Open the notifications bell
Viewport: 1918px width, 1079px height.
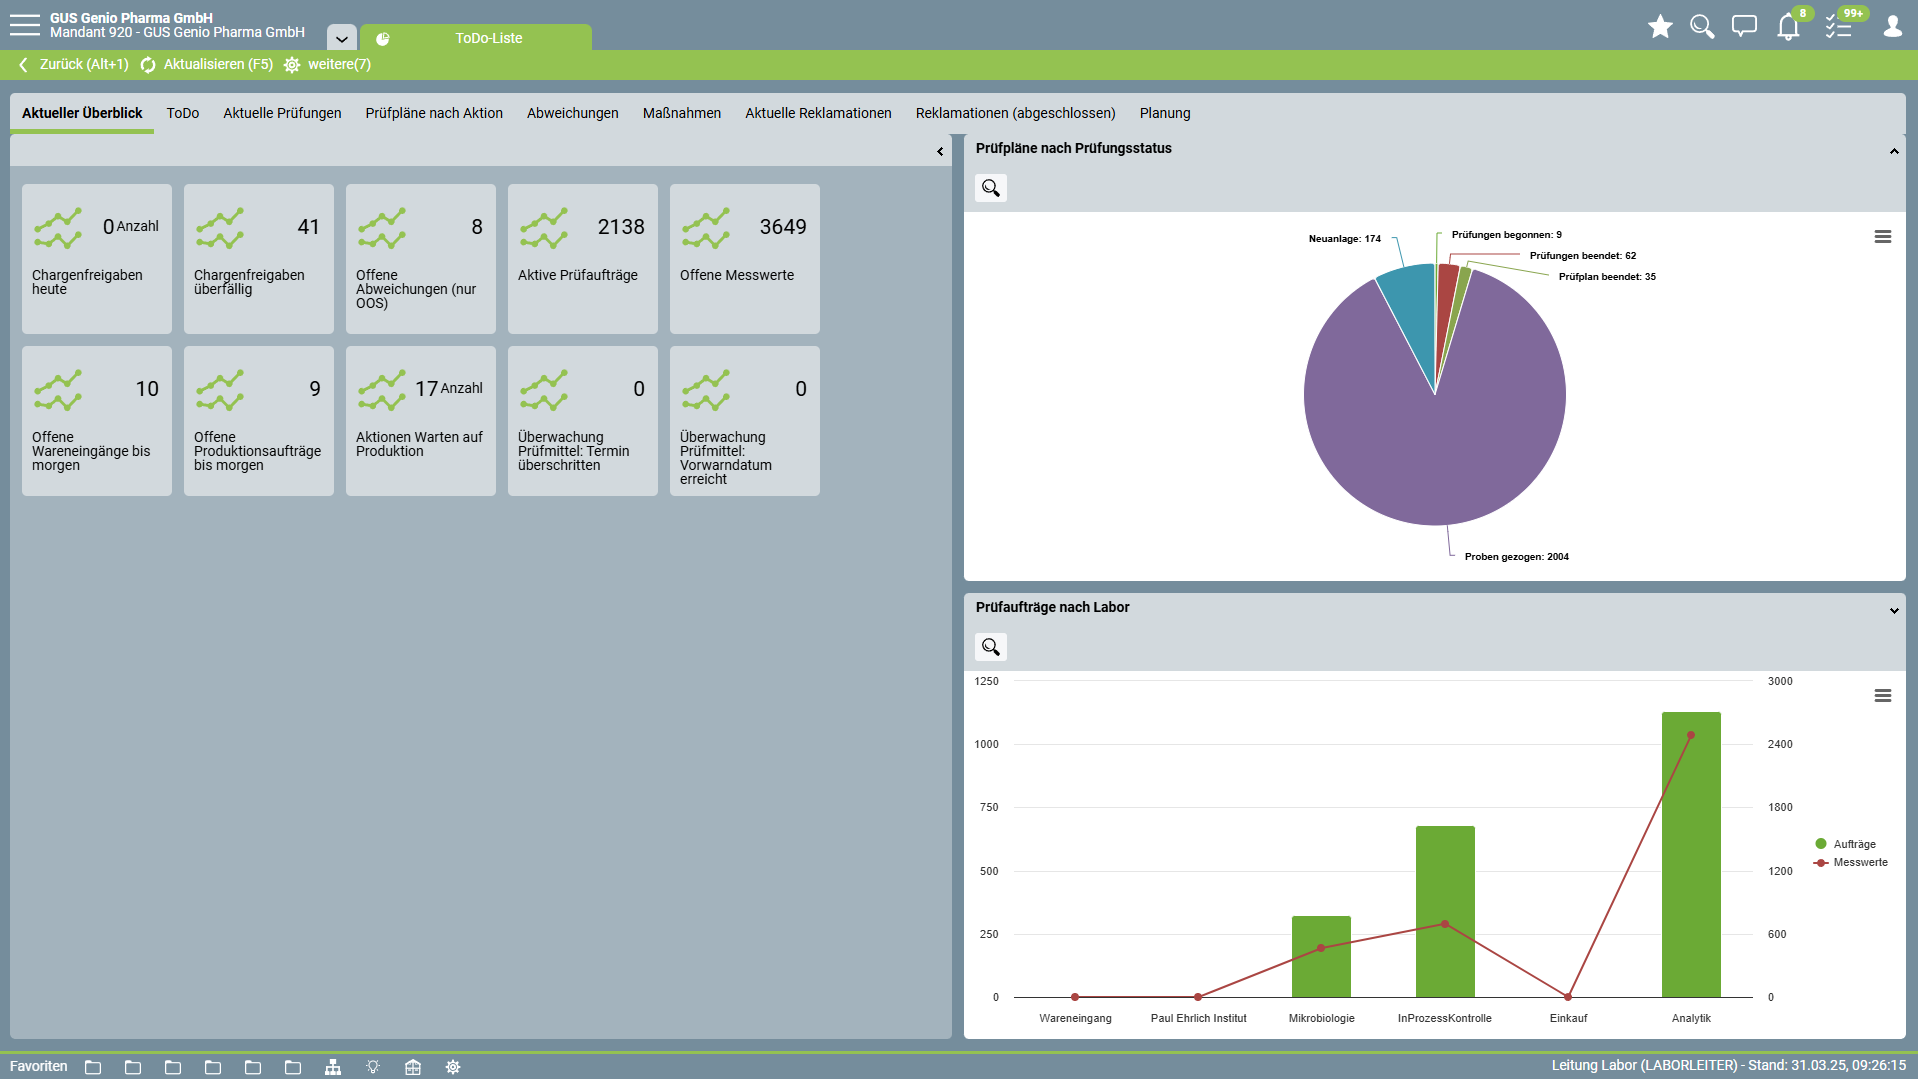pos(1788,27)
